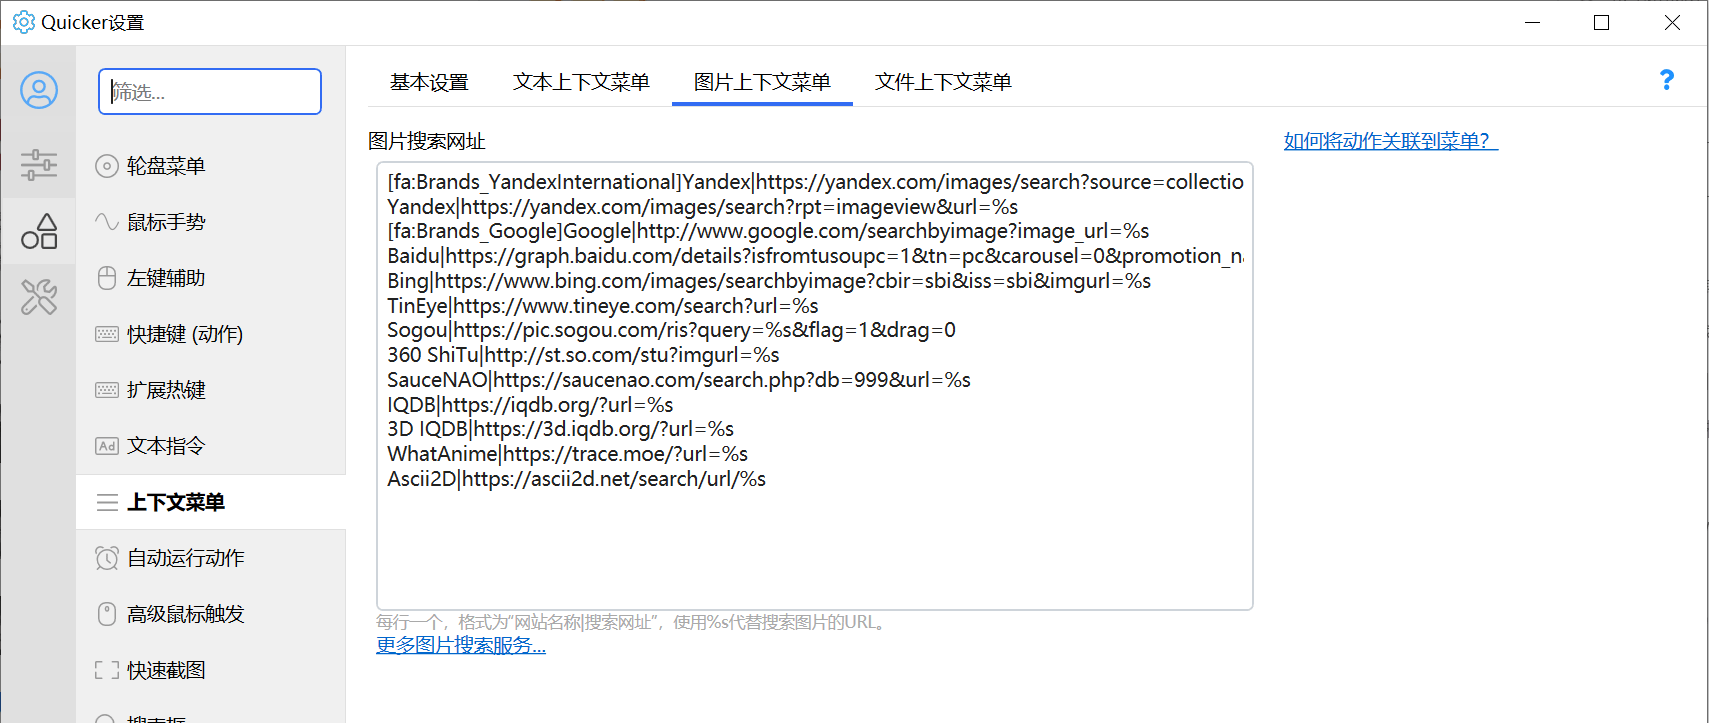This screenshot has height=723, width=1709.
Task: Switch to the 文件上下文菜单 tab
Action: click(x=943, y=82)
